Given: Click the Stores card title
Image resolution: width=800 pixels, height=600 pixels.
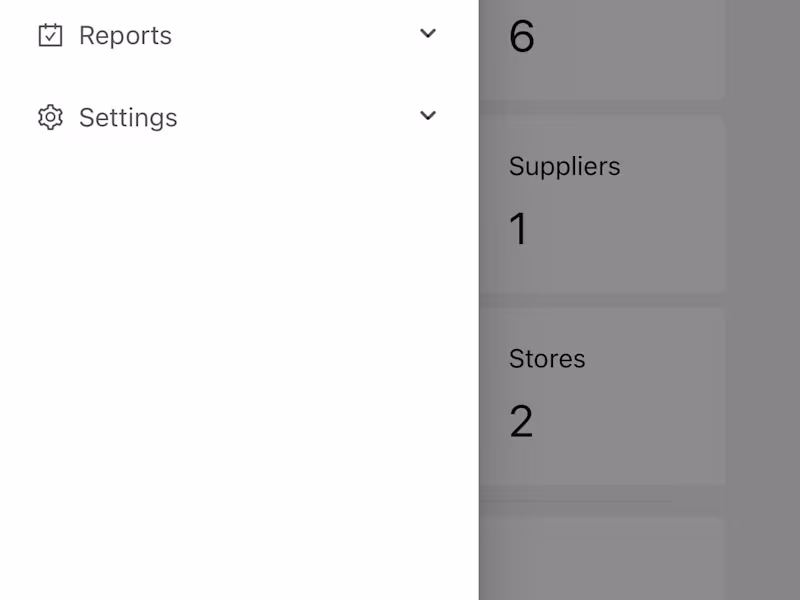Looking at the screenshot, I should 547,358.
